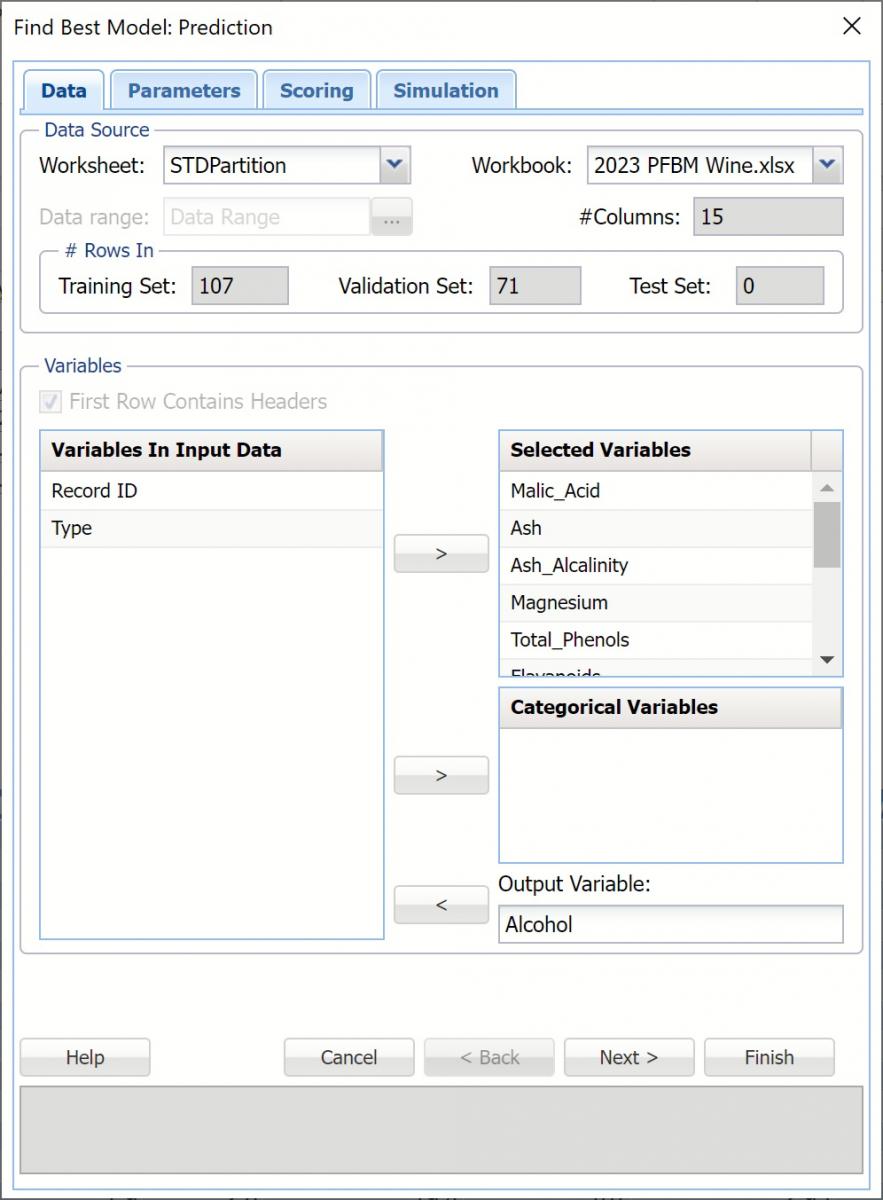Close the Find Best Model dialog
This screenshot has width=883, height=1200.
pyautogui.click(x=851, y=27)
